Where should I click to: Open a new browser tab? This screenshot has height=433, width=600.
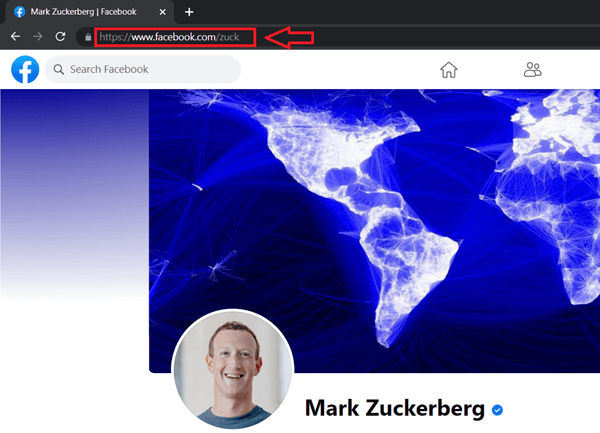189,12
